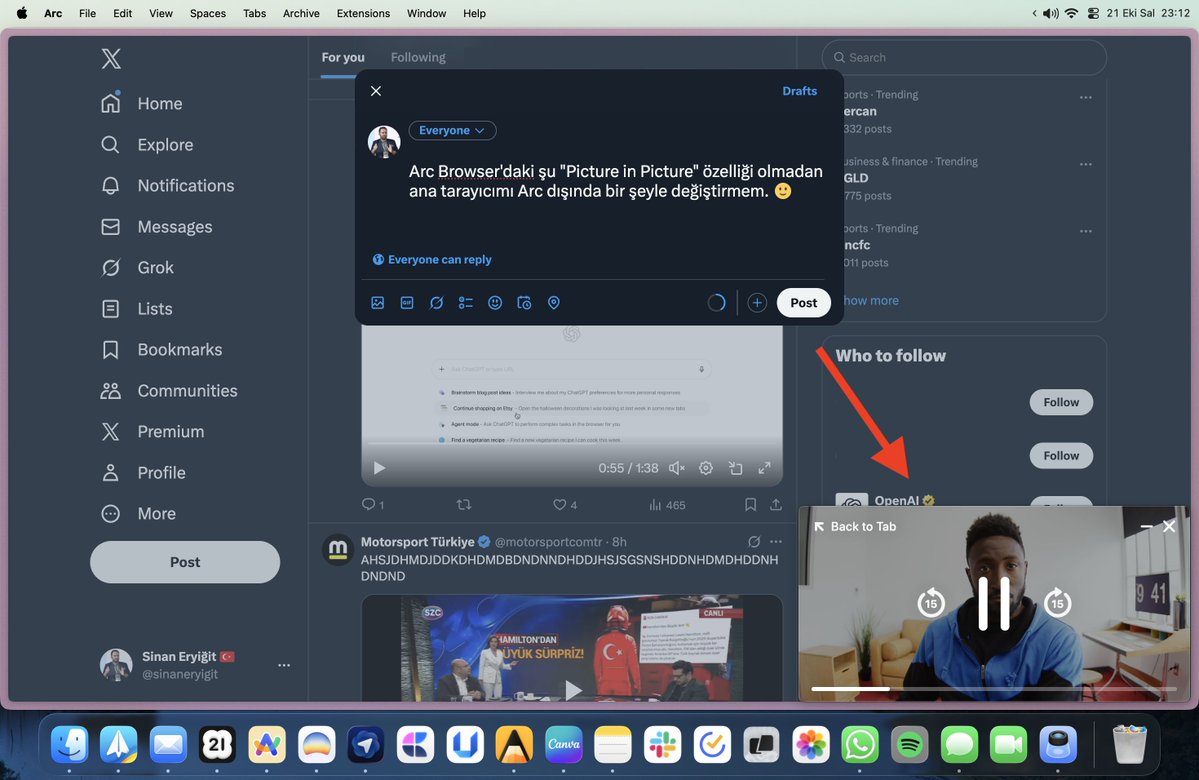
Task: Repost the video post
Action: [x=464, y=505]
